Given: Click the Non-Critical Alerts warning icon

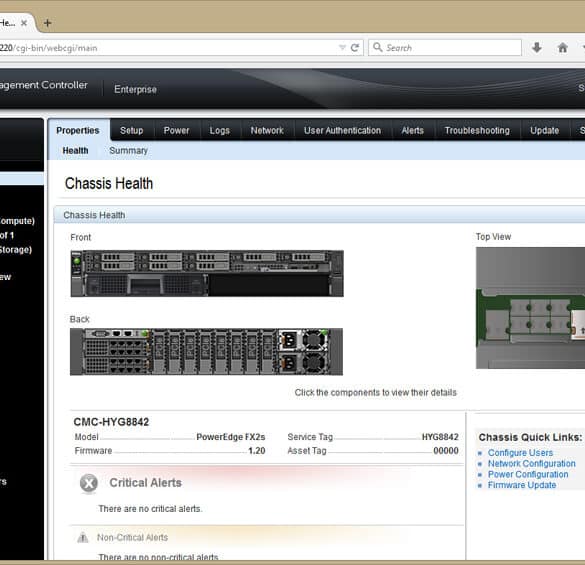Looking at the screenshot, I should (x=83, y=538).
